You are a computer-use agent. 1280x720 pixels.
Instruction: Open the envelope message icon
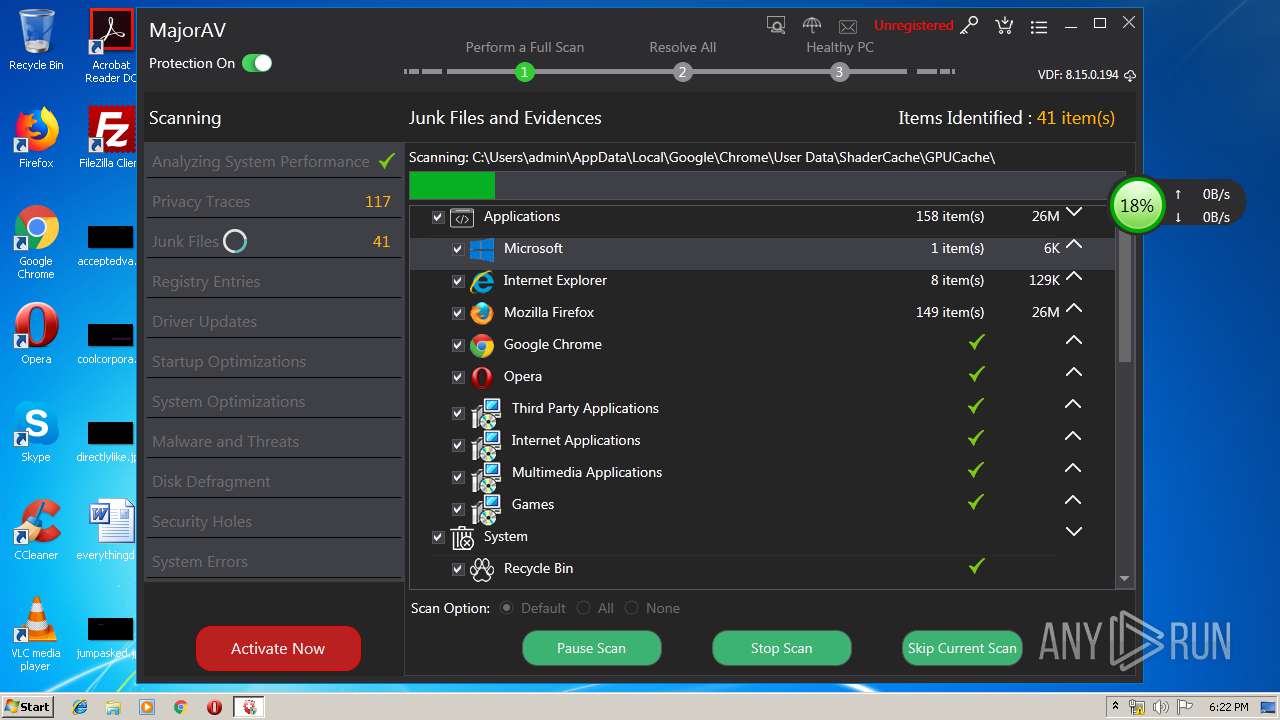point(848,26)
